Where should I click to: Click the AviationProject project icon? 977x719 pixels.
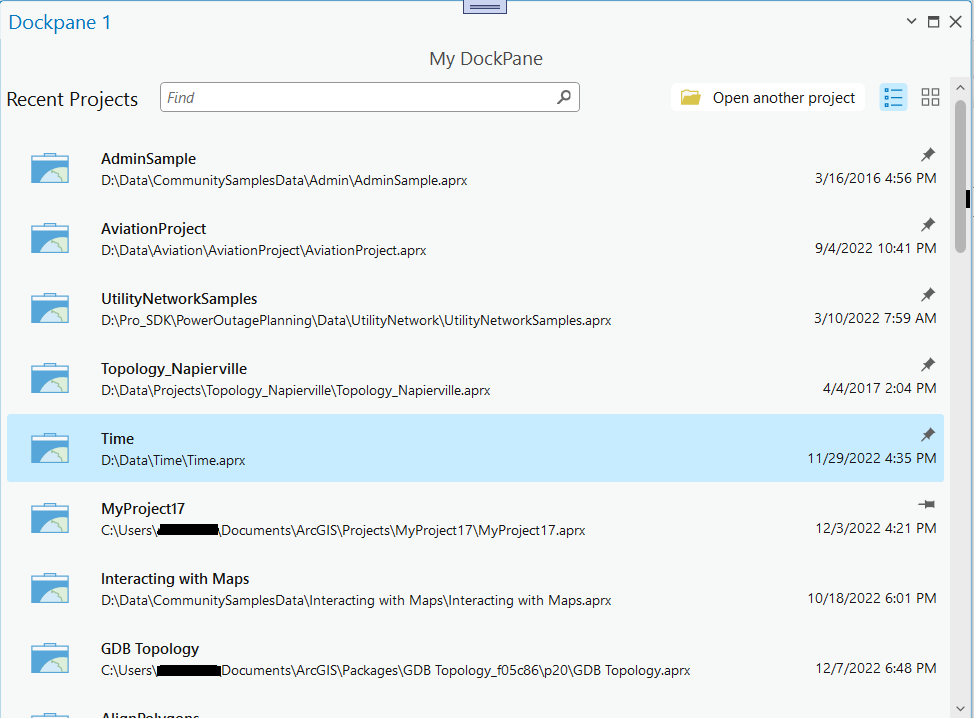[50, 239]
